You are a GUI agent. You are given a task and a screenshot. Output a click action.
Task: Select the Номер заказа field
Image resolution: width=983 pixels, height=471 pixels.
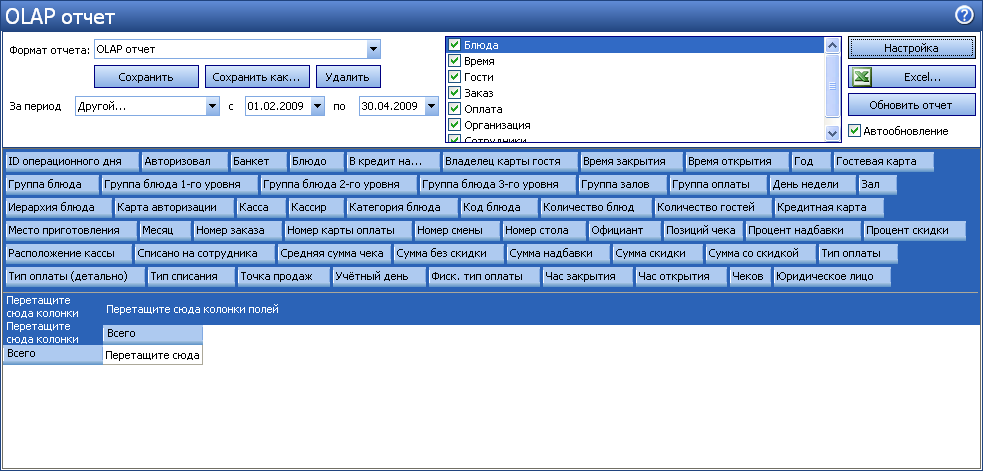click(238, 230)
